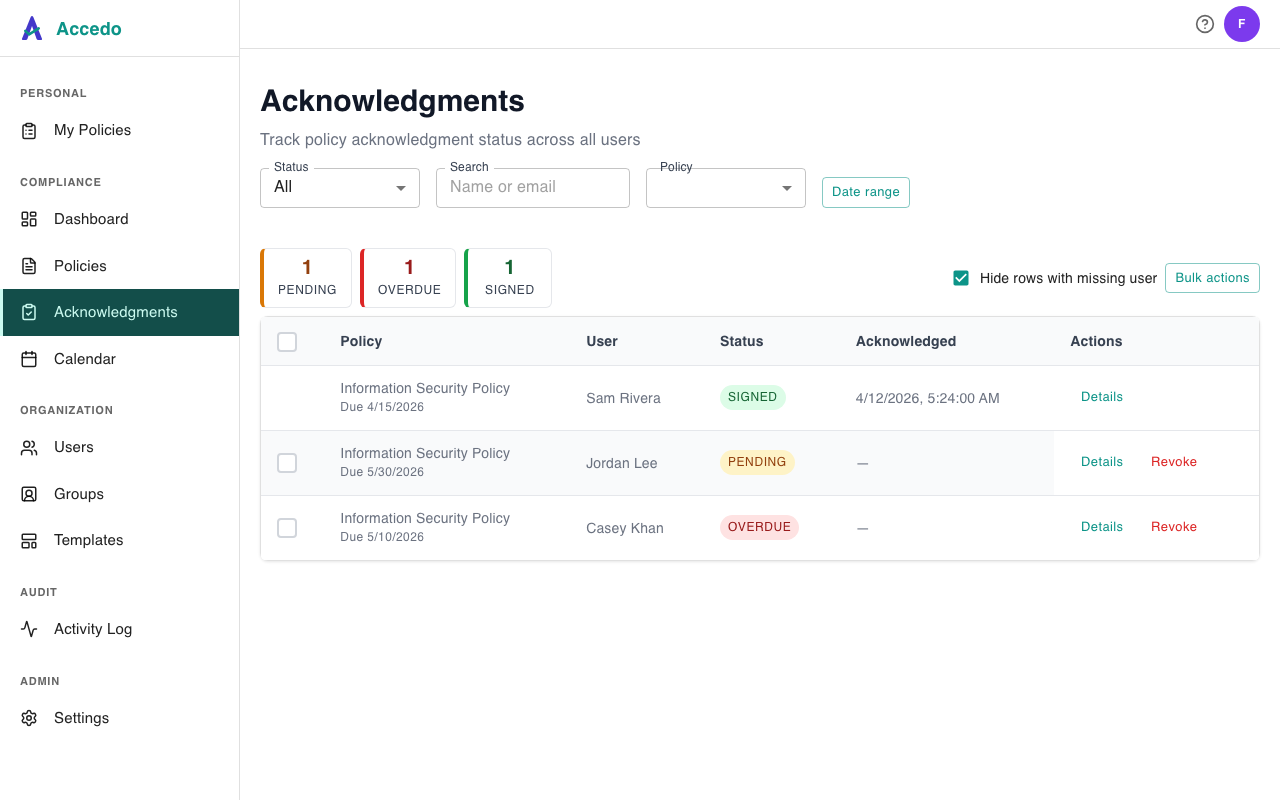The image size is (1280, 800).
Task: Open the Policy filter dropdown
Action: [x=726, y=188]
